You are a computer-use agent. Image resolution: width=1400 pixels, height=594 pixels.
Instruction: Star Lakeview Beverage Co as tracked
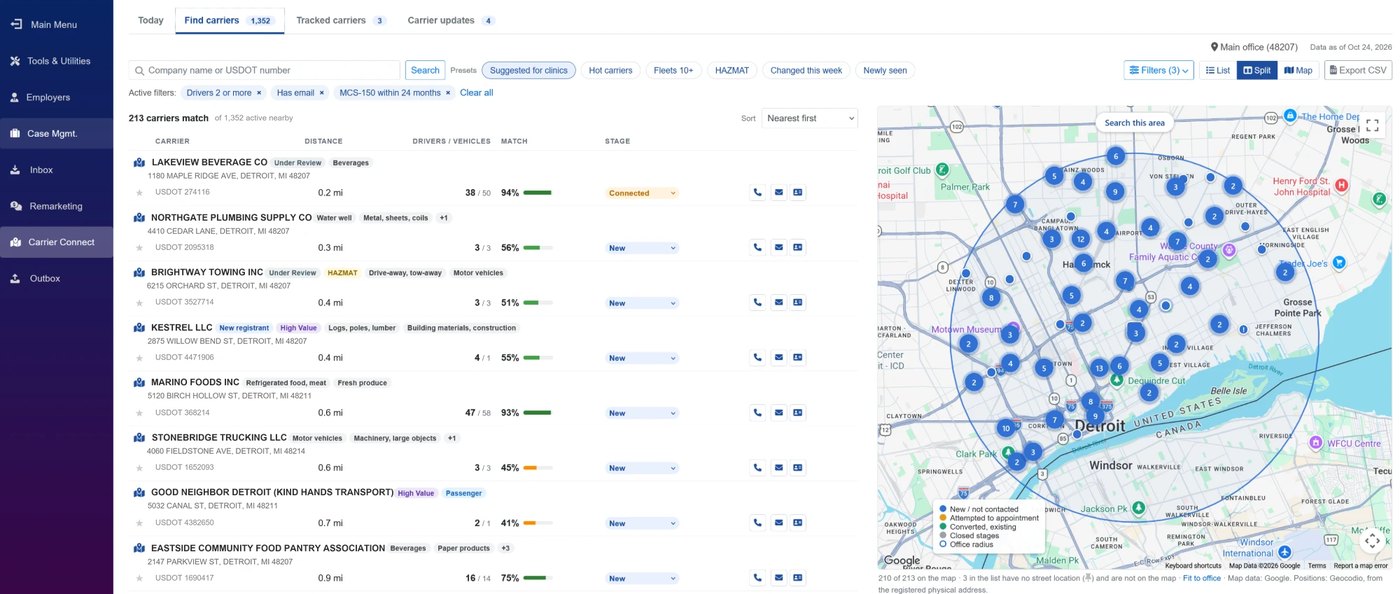pos(139,192)
